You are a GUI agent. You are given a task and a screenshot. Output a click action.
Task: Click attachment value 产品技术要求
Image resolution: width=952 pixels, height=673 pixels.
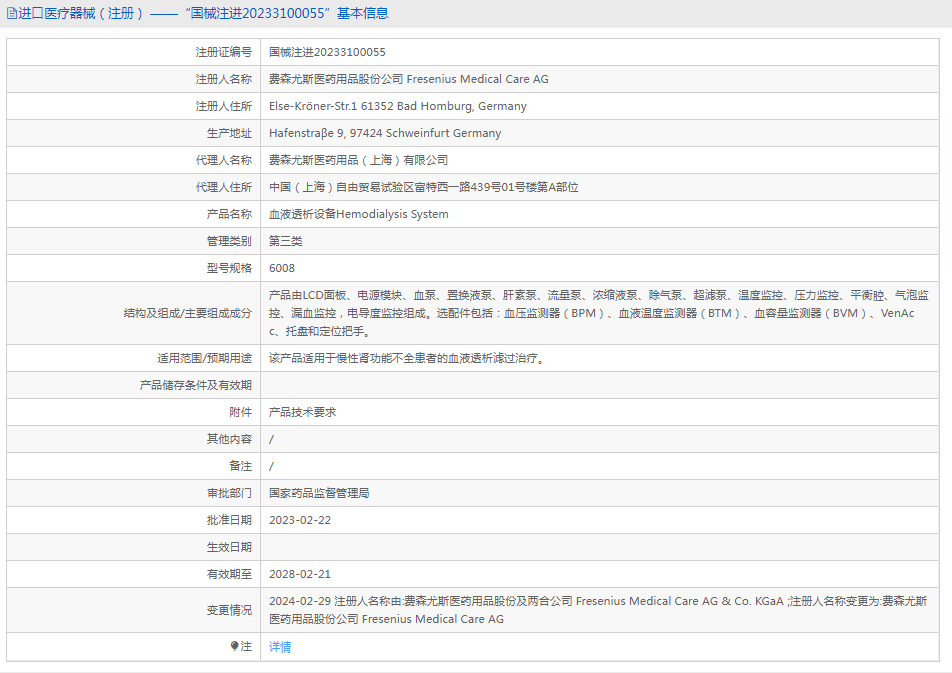(x=302, y=412)
